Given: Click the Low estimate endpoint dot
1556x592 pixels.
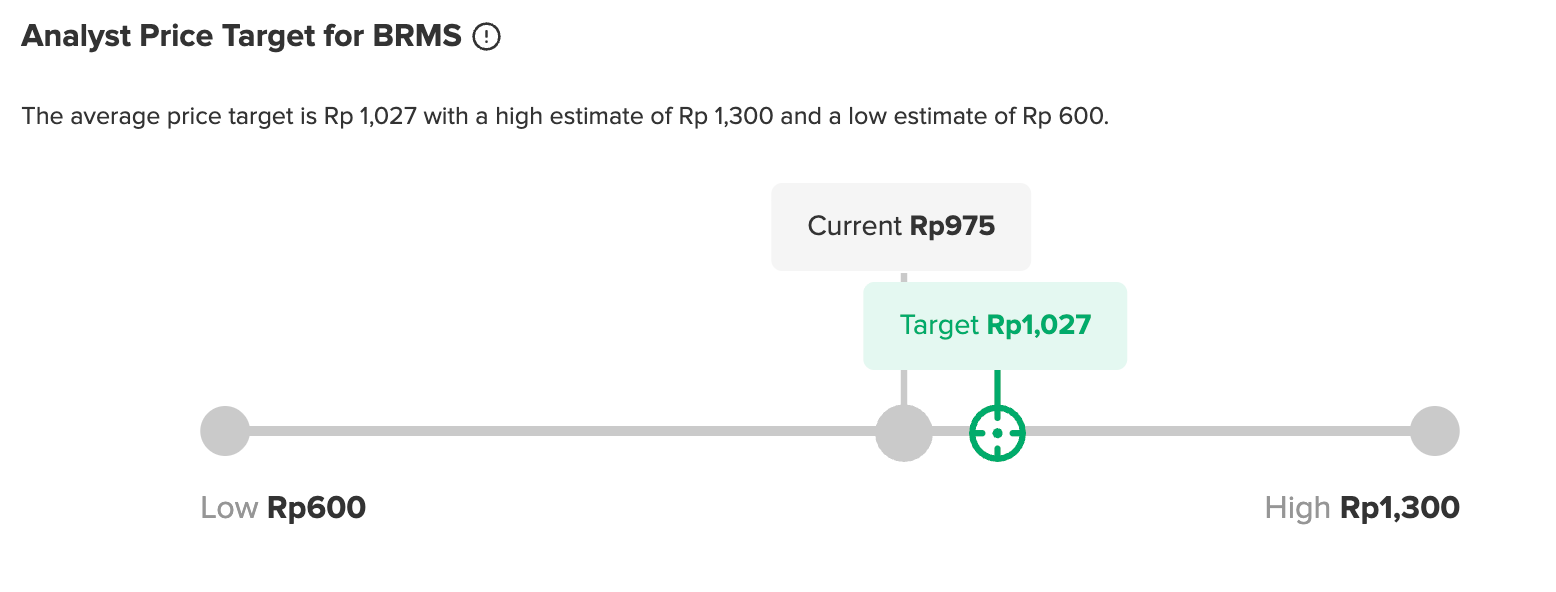Looking at the screenshot, I should [225, 431].
